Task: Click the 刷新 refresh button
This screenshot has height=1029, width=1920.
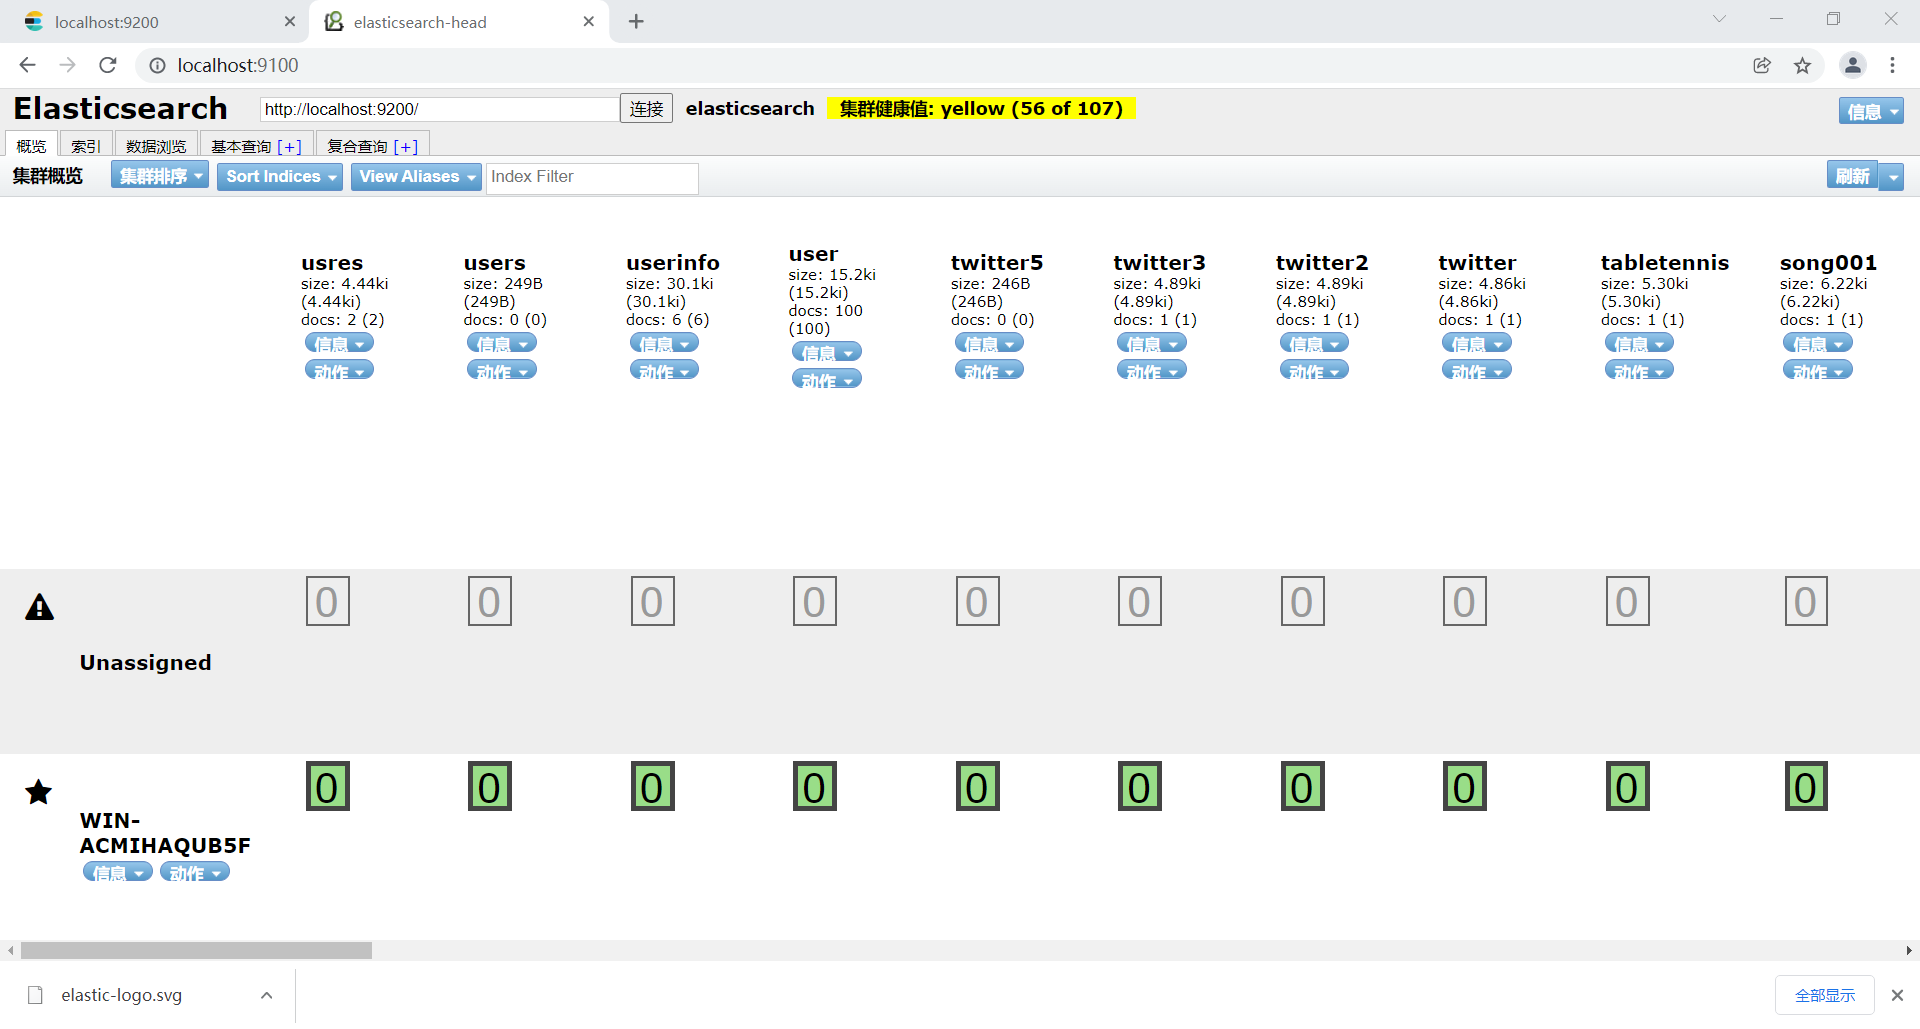Action: tap(1852, 176)
